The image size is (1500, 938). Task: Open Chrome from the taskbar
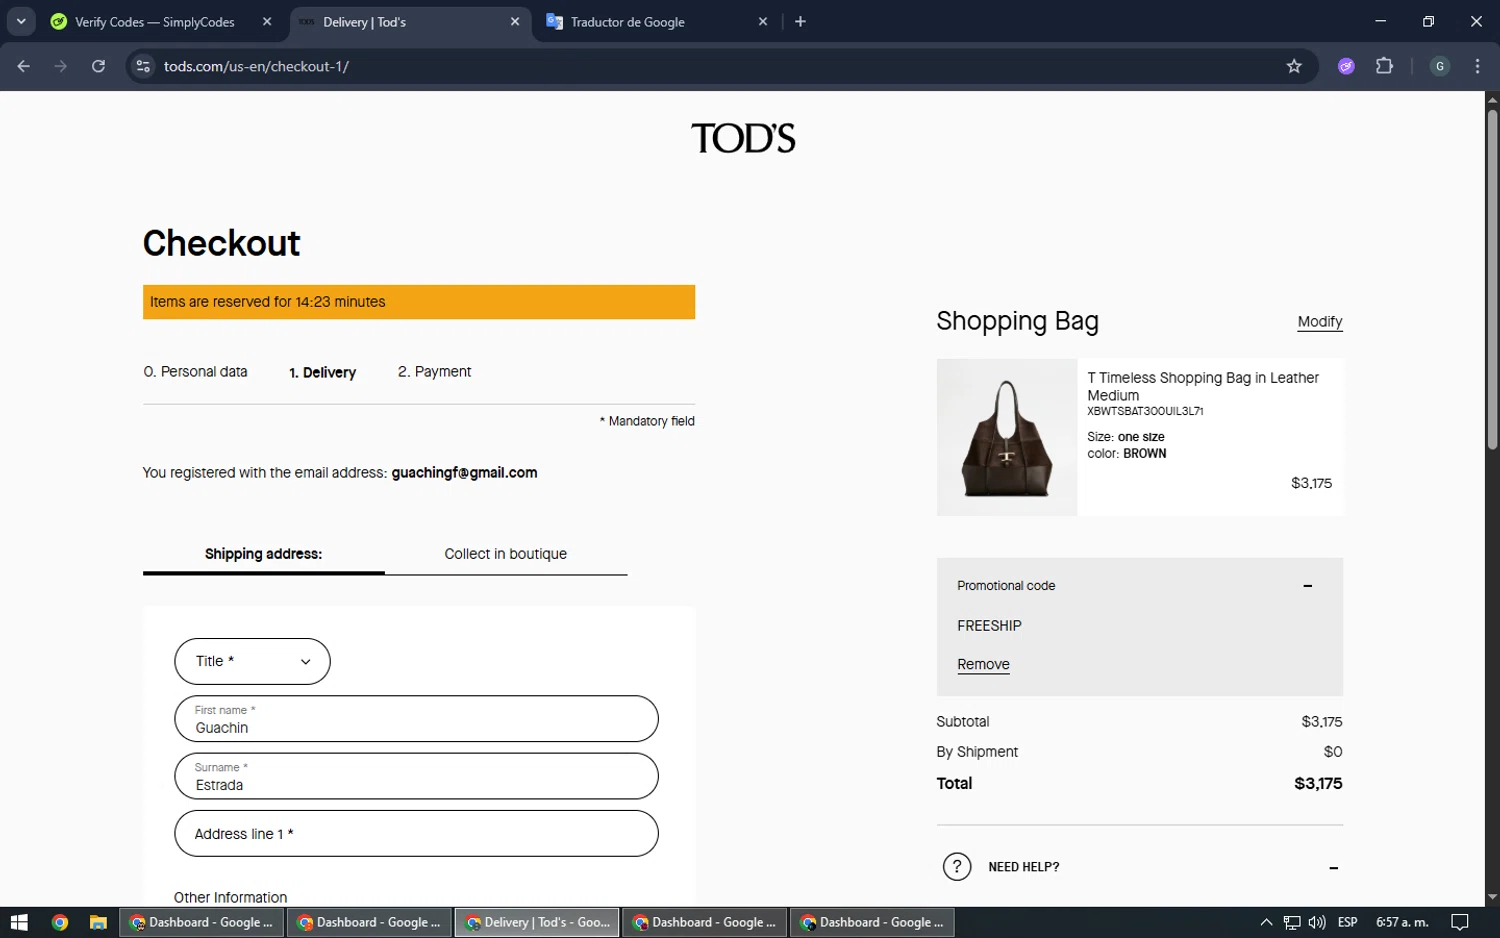click(60, 922)
